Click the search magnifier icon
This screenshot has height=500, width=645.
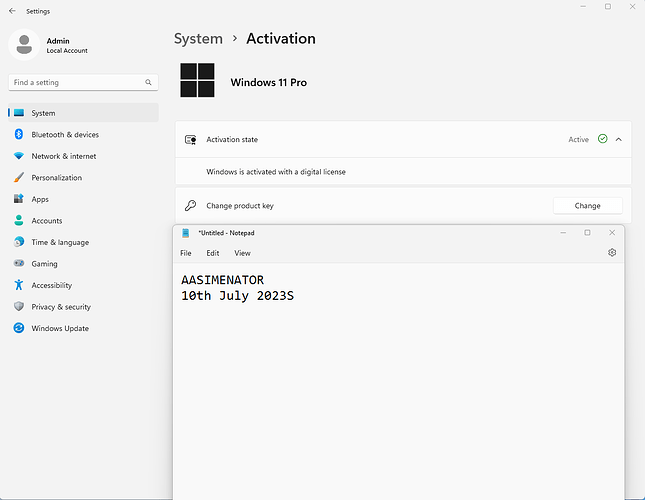coord(148,82)
